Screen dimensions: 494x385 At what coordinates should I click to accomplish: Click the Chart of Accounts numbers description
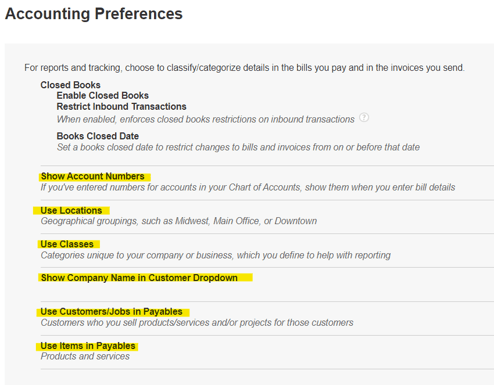click(x=248, y=187)
